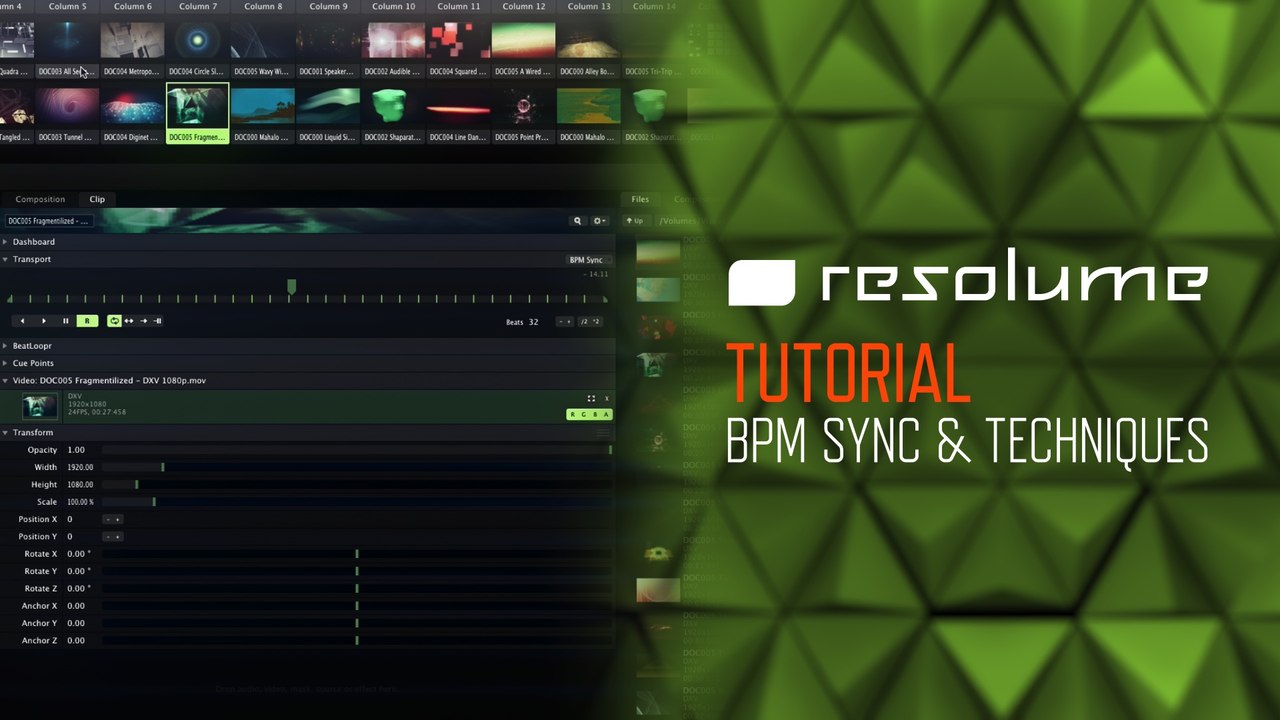The height and width of the screenshot is (720, 1280).
Task: Trigger the DOC003 Tunnel clip thumbnail
Action: click(68, 106)
